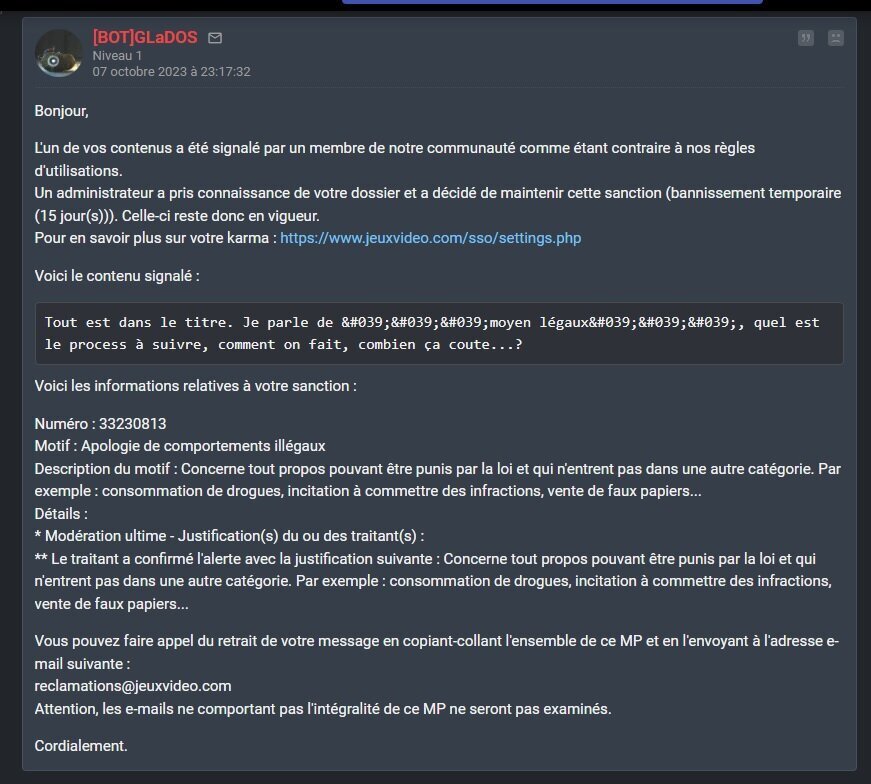Click the Motif : Apologie de comportements line

point(180,446)
